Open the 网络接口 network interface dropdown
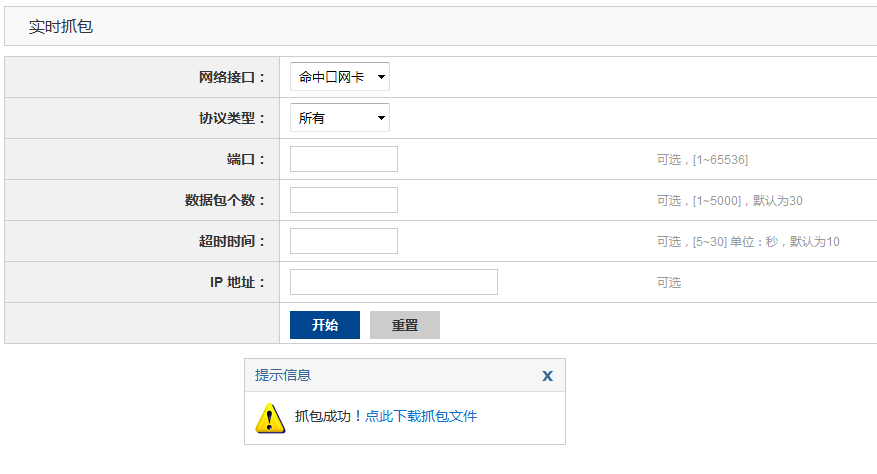877x474 pixels. (339, 77)
